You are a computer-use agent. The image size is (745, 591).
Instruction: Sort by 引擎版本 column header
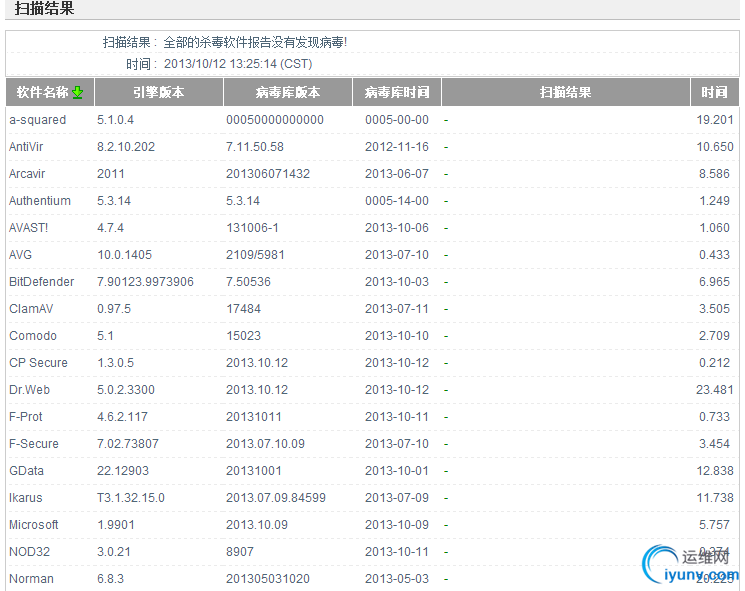tap(159, 92)
